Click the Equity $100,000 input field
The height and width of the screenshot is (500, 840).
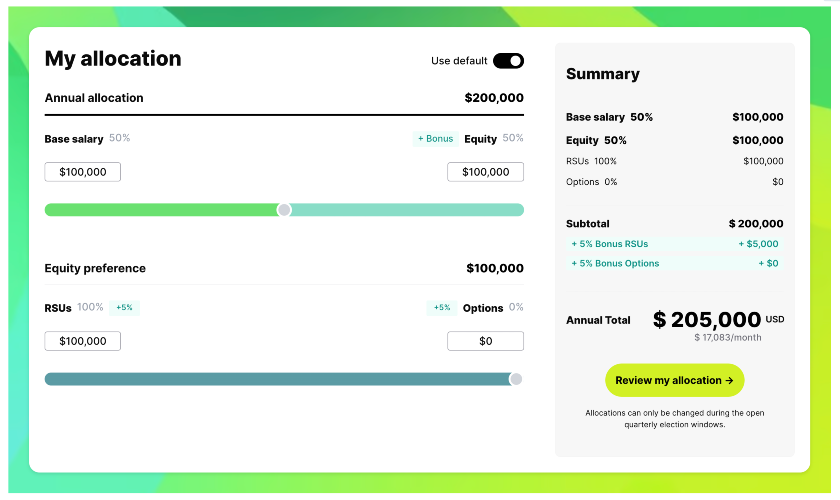coord(485,172)
